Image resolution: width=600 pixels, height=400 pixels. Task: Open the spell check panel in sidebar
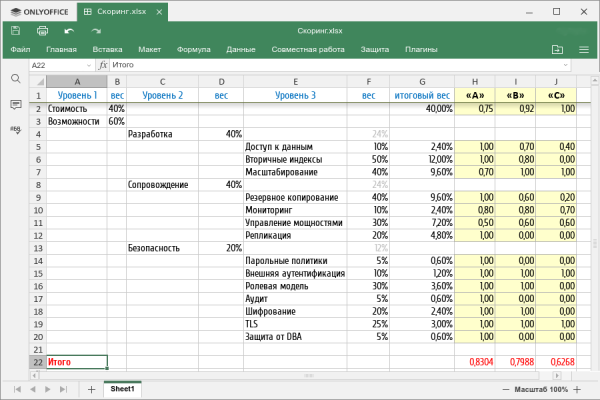16,130
